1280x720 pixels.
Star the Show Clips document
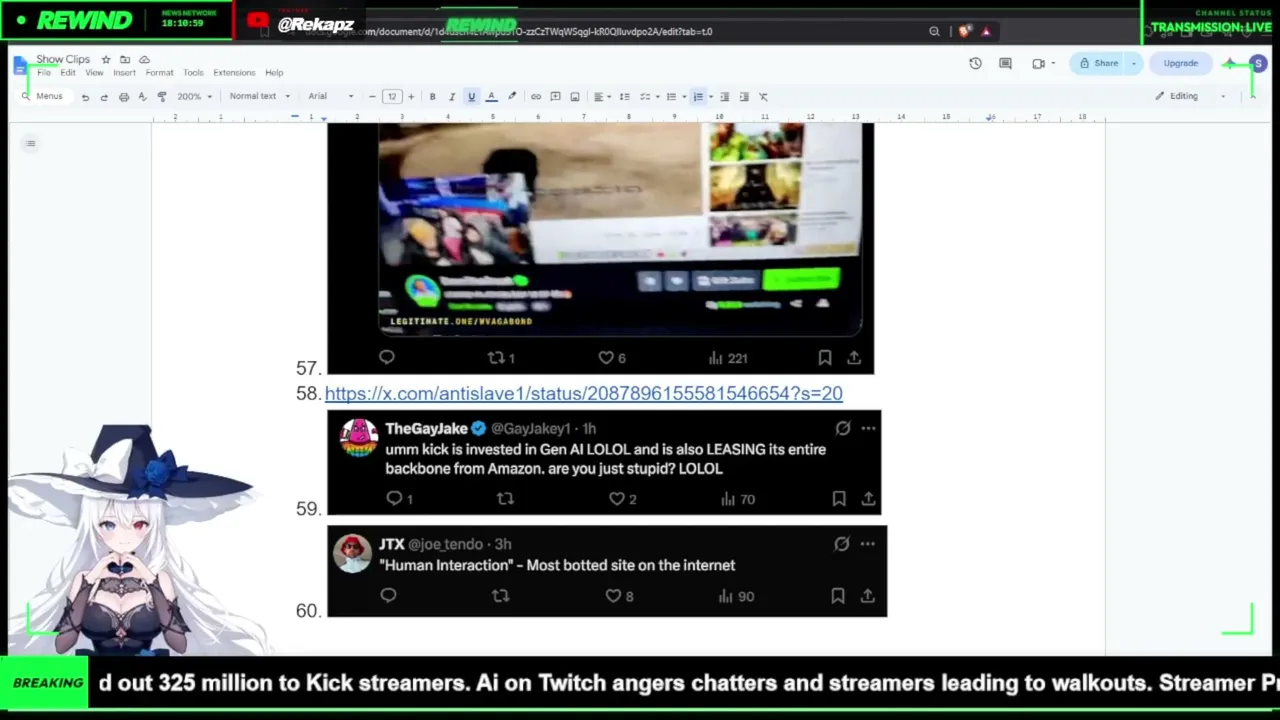pos(106,60)
